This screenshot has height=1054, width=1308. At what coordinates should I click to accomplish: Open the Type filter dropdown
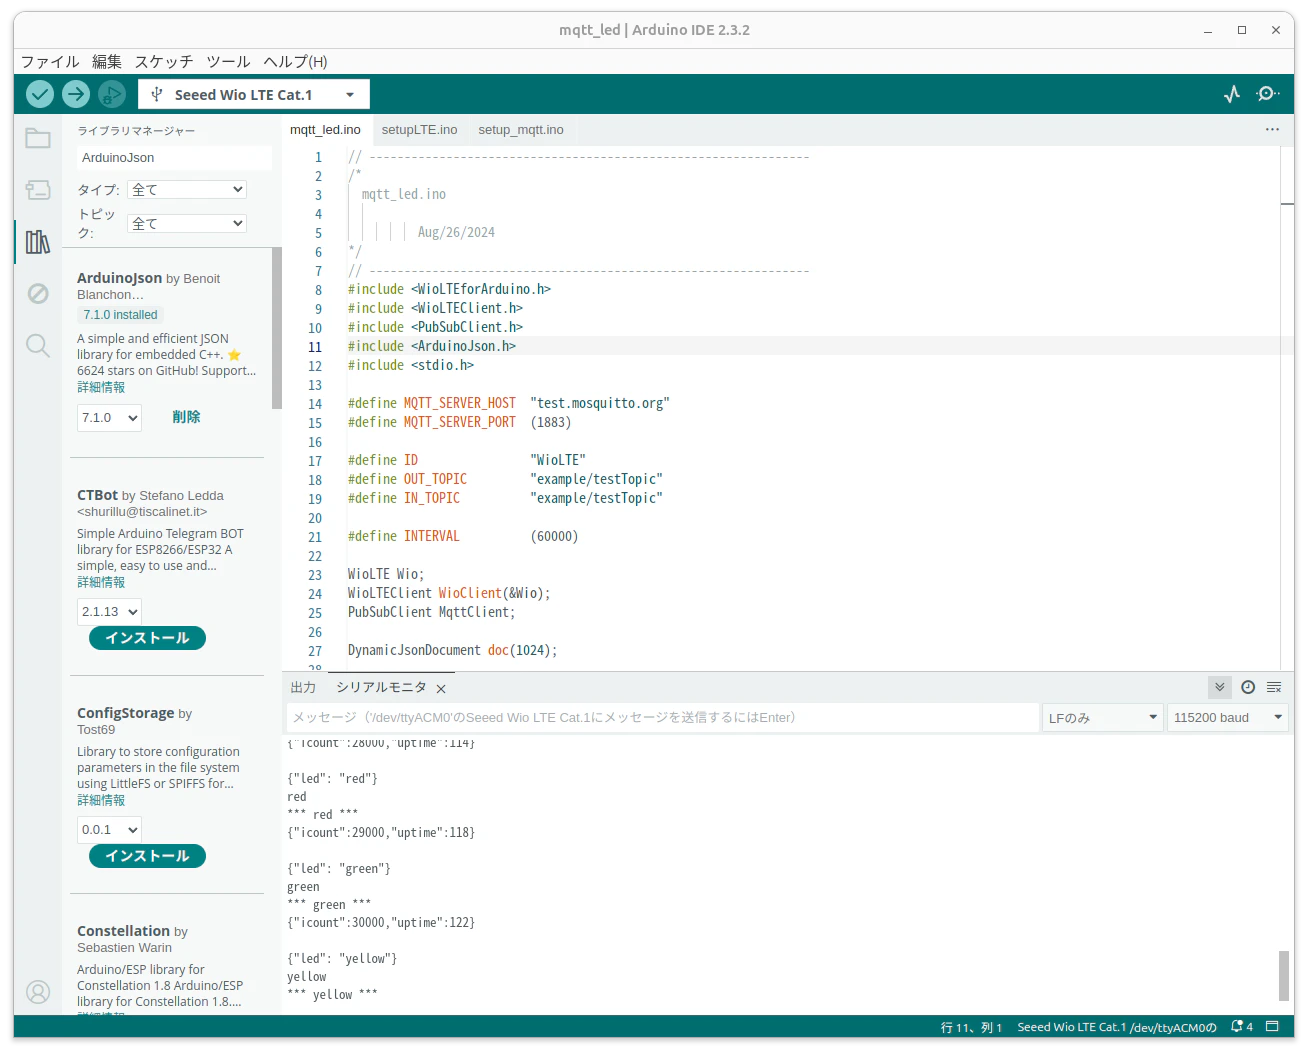(x=187, y=189)
